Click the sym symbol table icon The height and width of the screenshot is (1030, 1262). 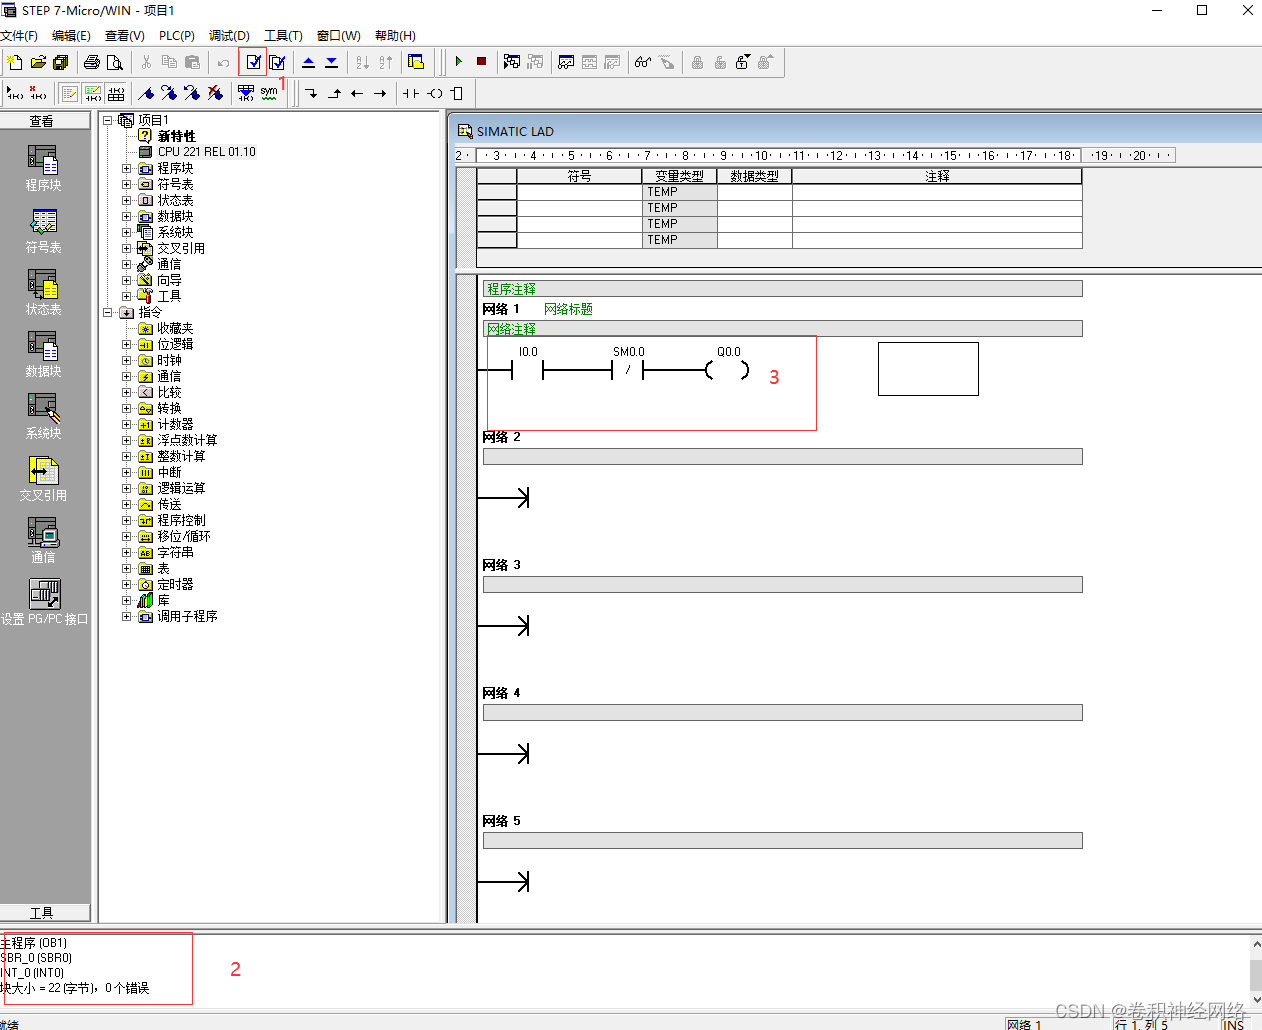[x=269, y=93]
